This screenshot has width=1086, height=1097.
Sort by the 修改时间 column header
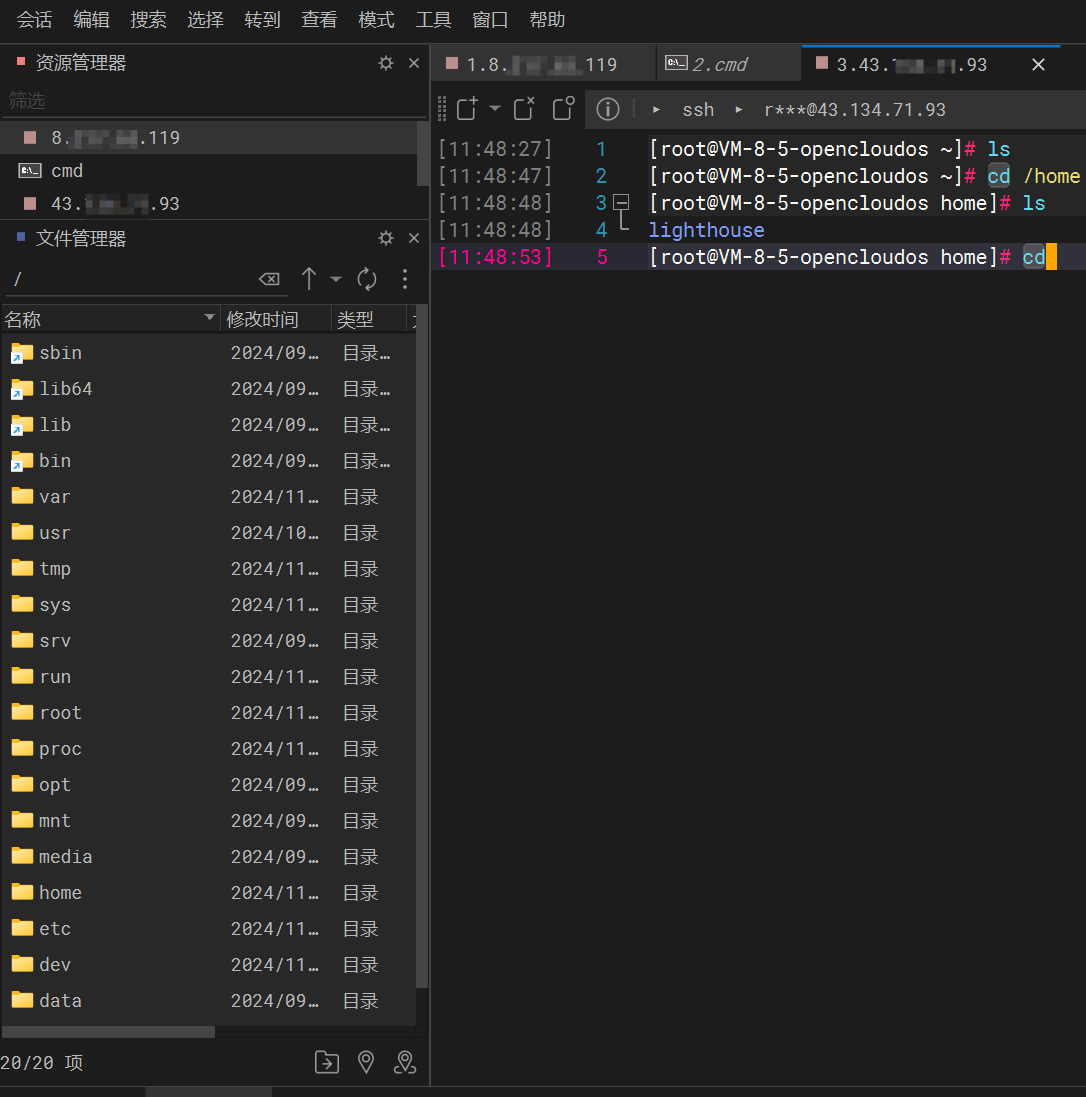coord(276,319)
